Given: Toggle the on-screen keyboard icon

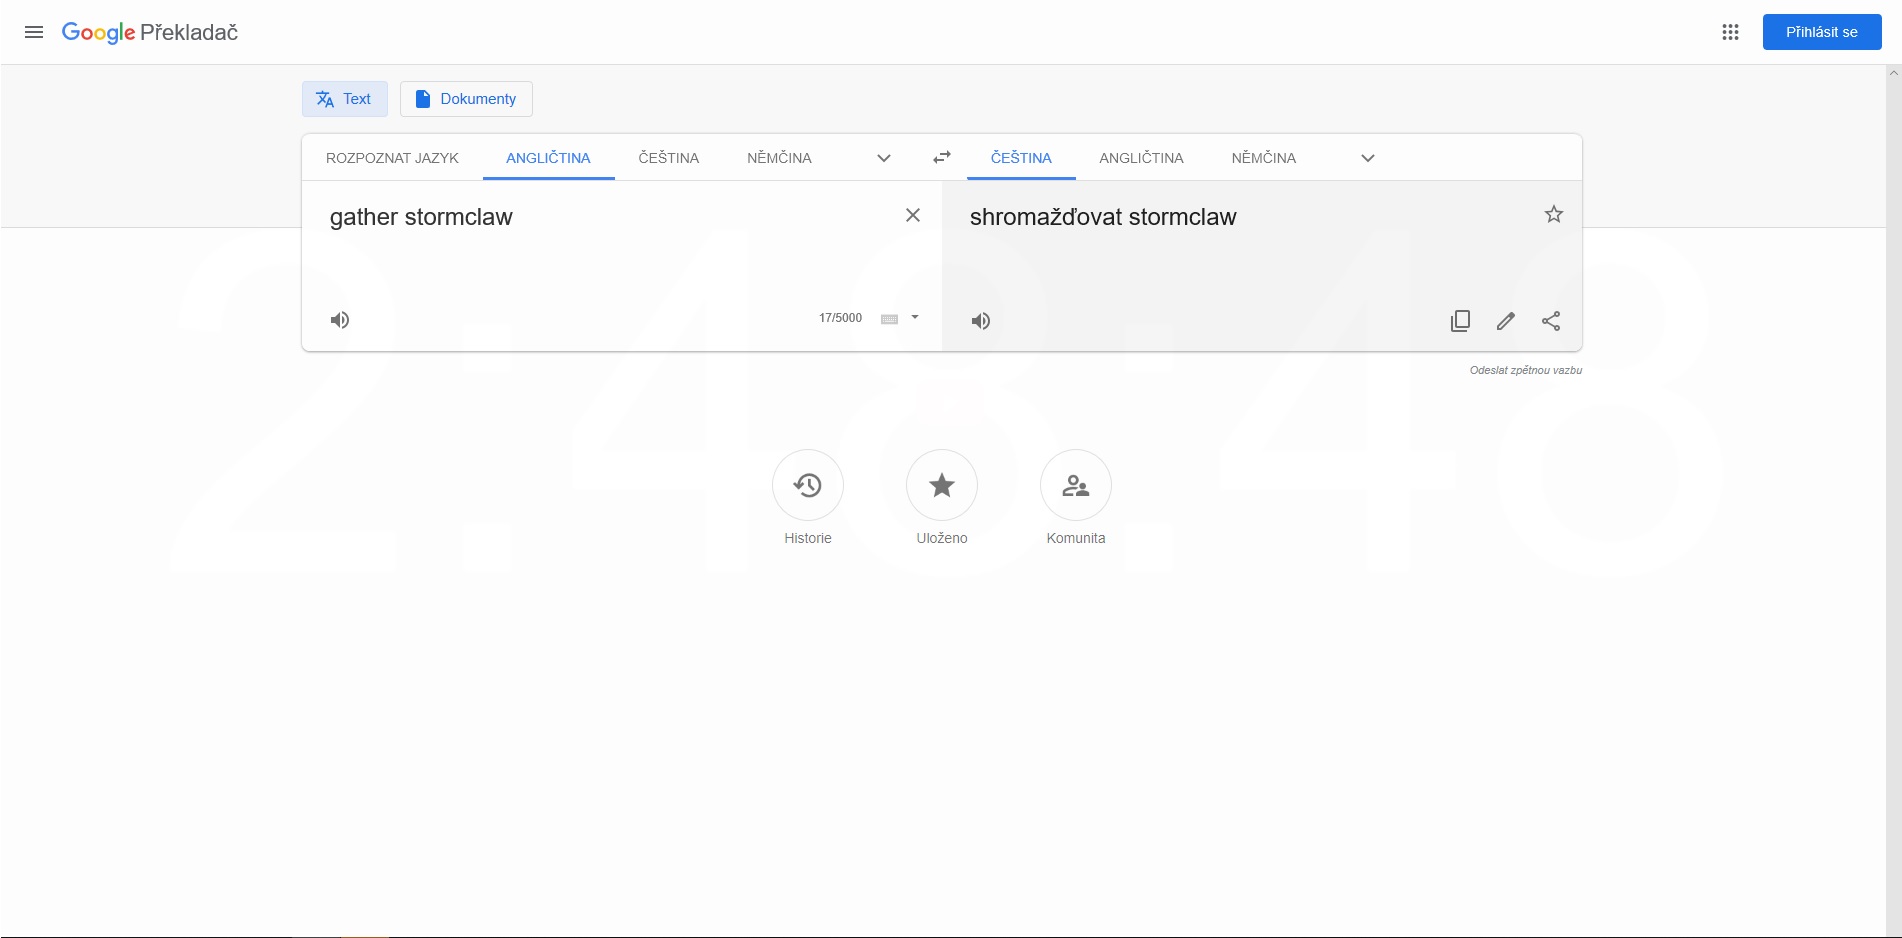Looking at the screenshot, I should coord(889,319).
